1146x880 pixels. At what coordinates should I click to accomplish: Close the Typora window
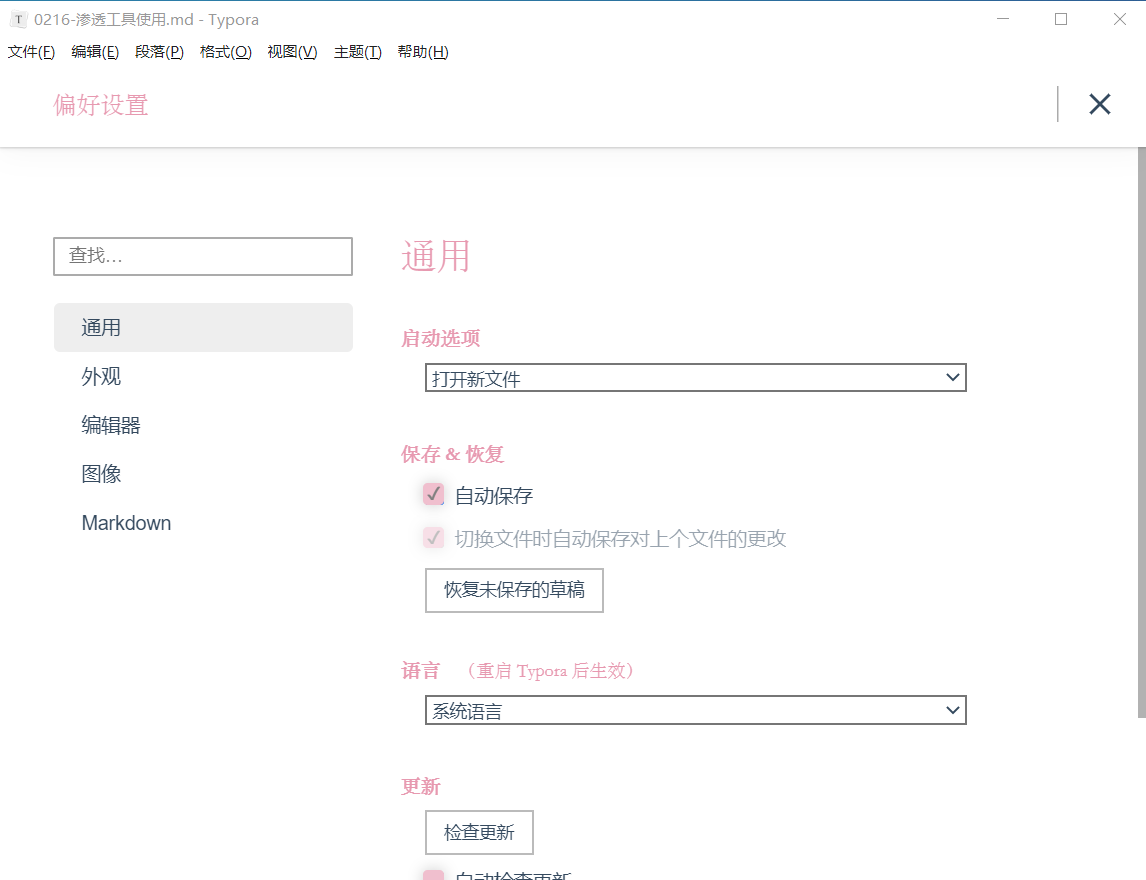coord(1120,19)
